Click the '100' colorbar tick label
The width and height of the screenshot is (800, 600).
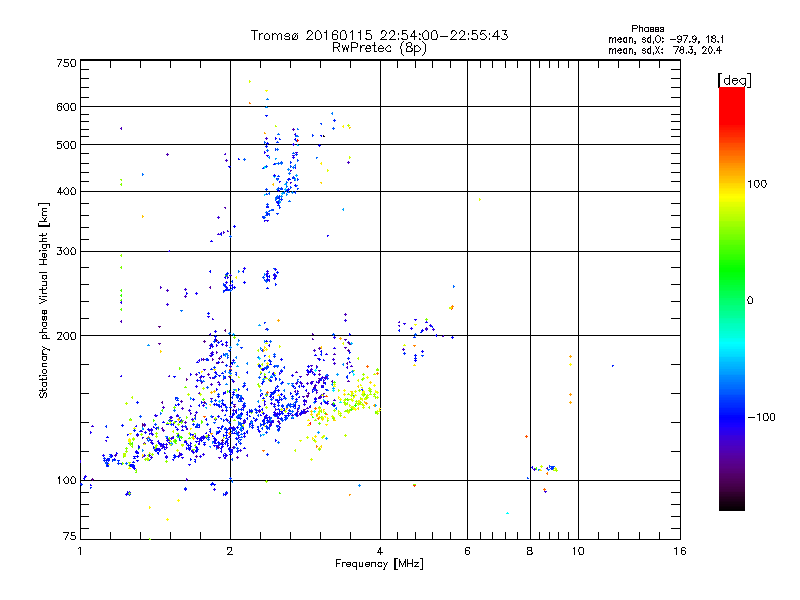click(757, 184)
